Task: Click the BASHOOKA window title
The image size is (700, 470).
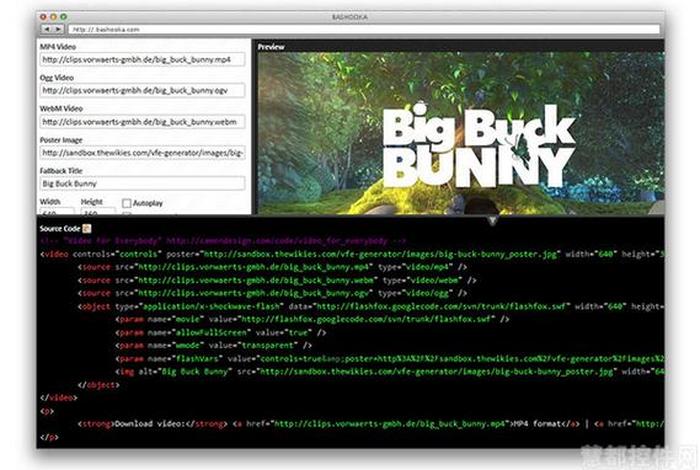Action: click(x=350, y=17)
